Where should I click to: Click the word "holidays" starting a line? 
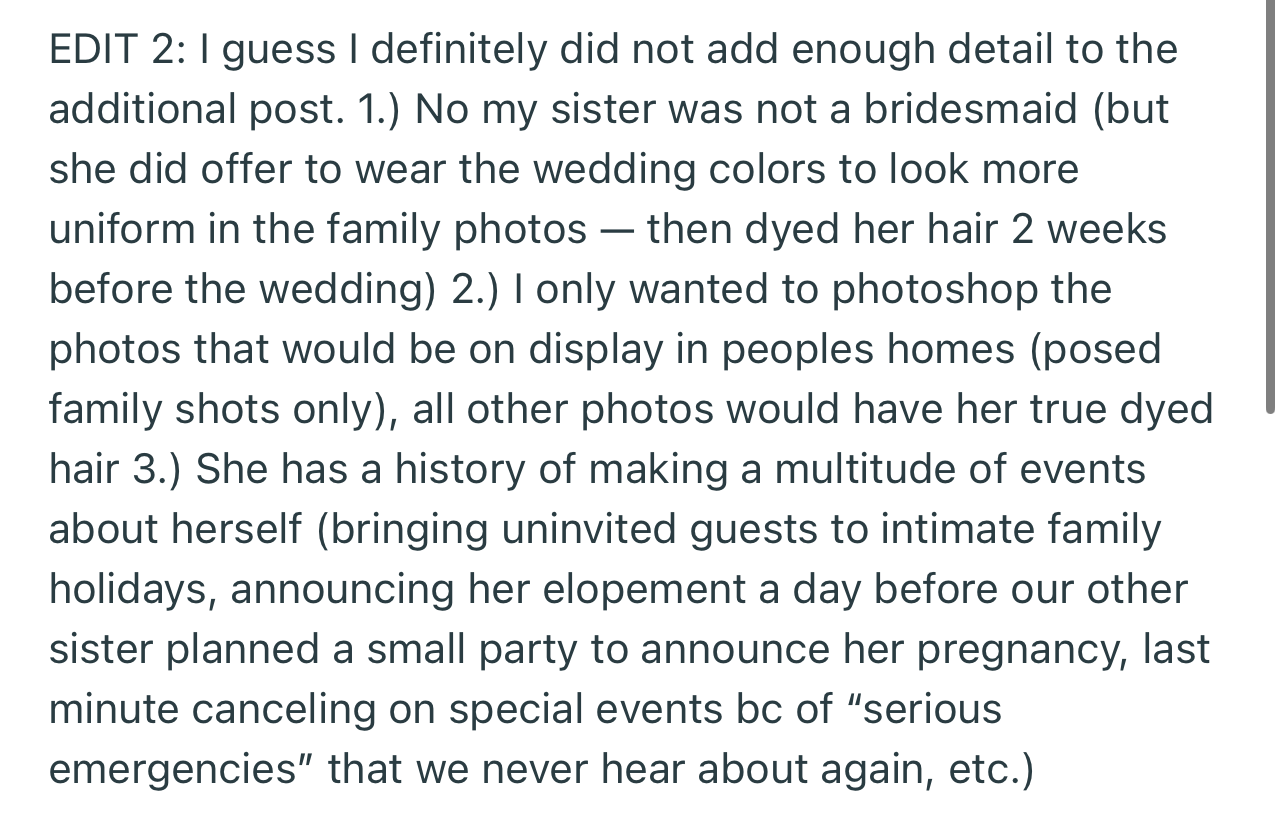(x=129, y=589)
